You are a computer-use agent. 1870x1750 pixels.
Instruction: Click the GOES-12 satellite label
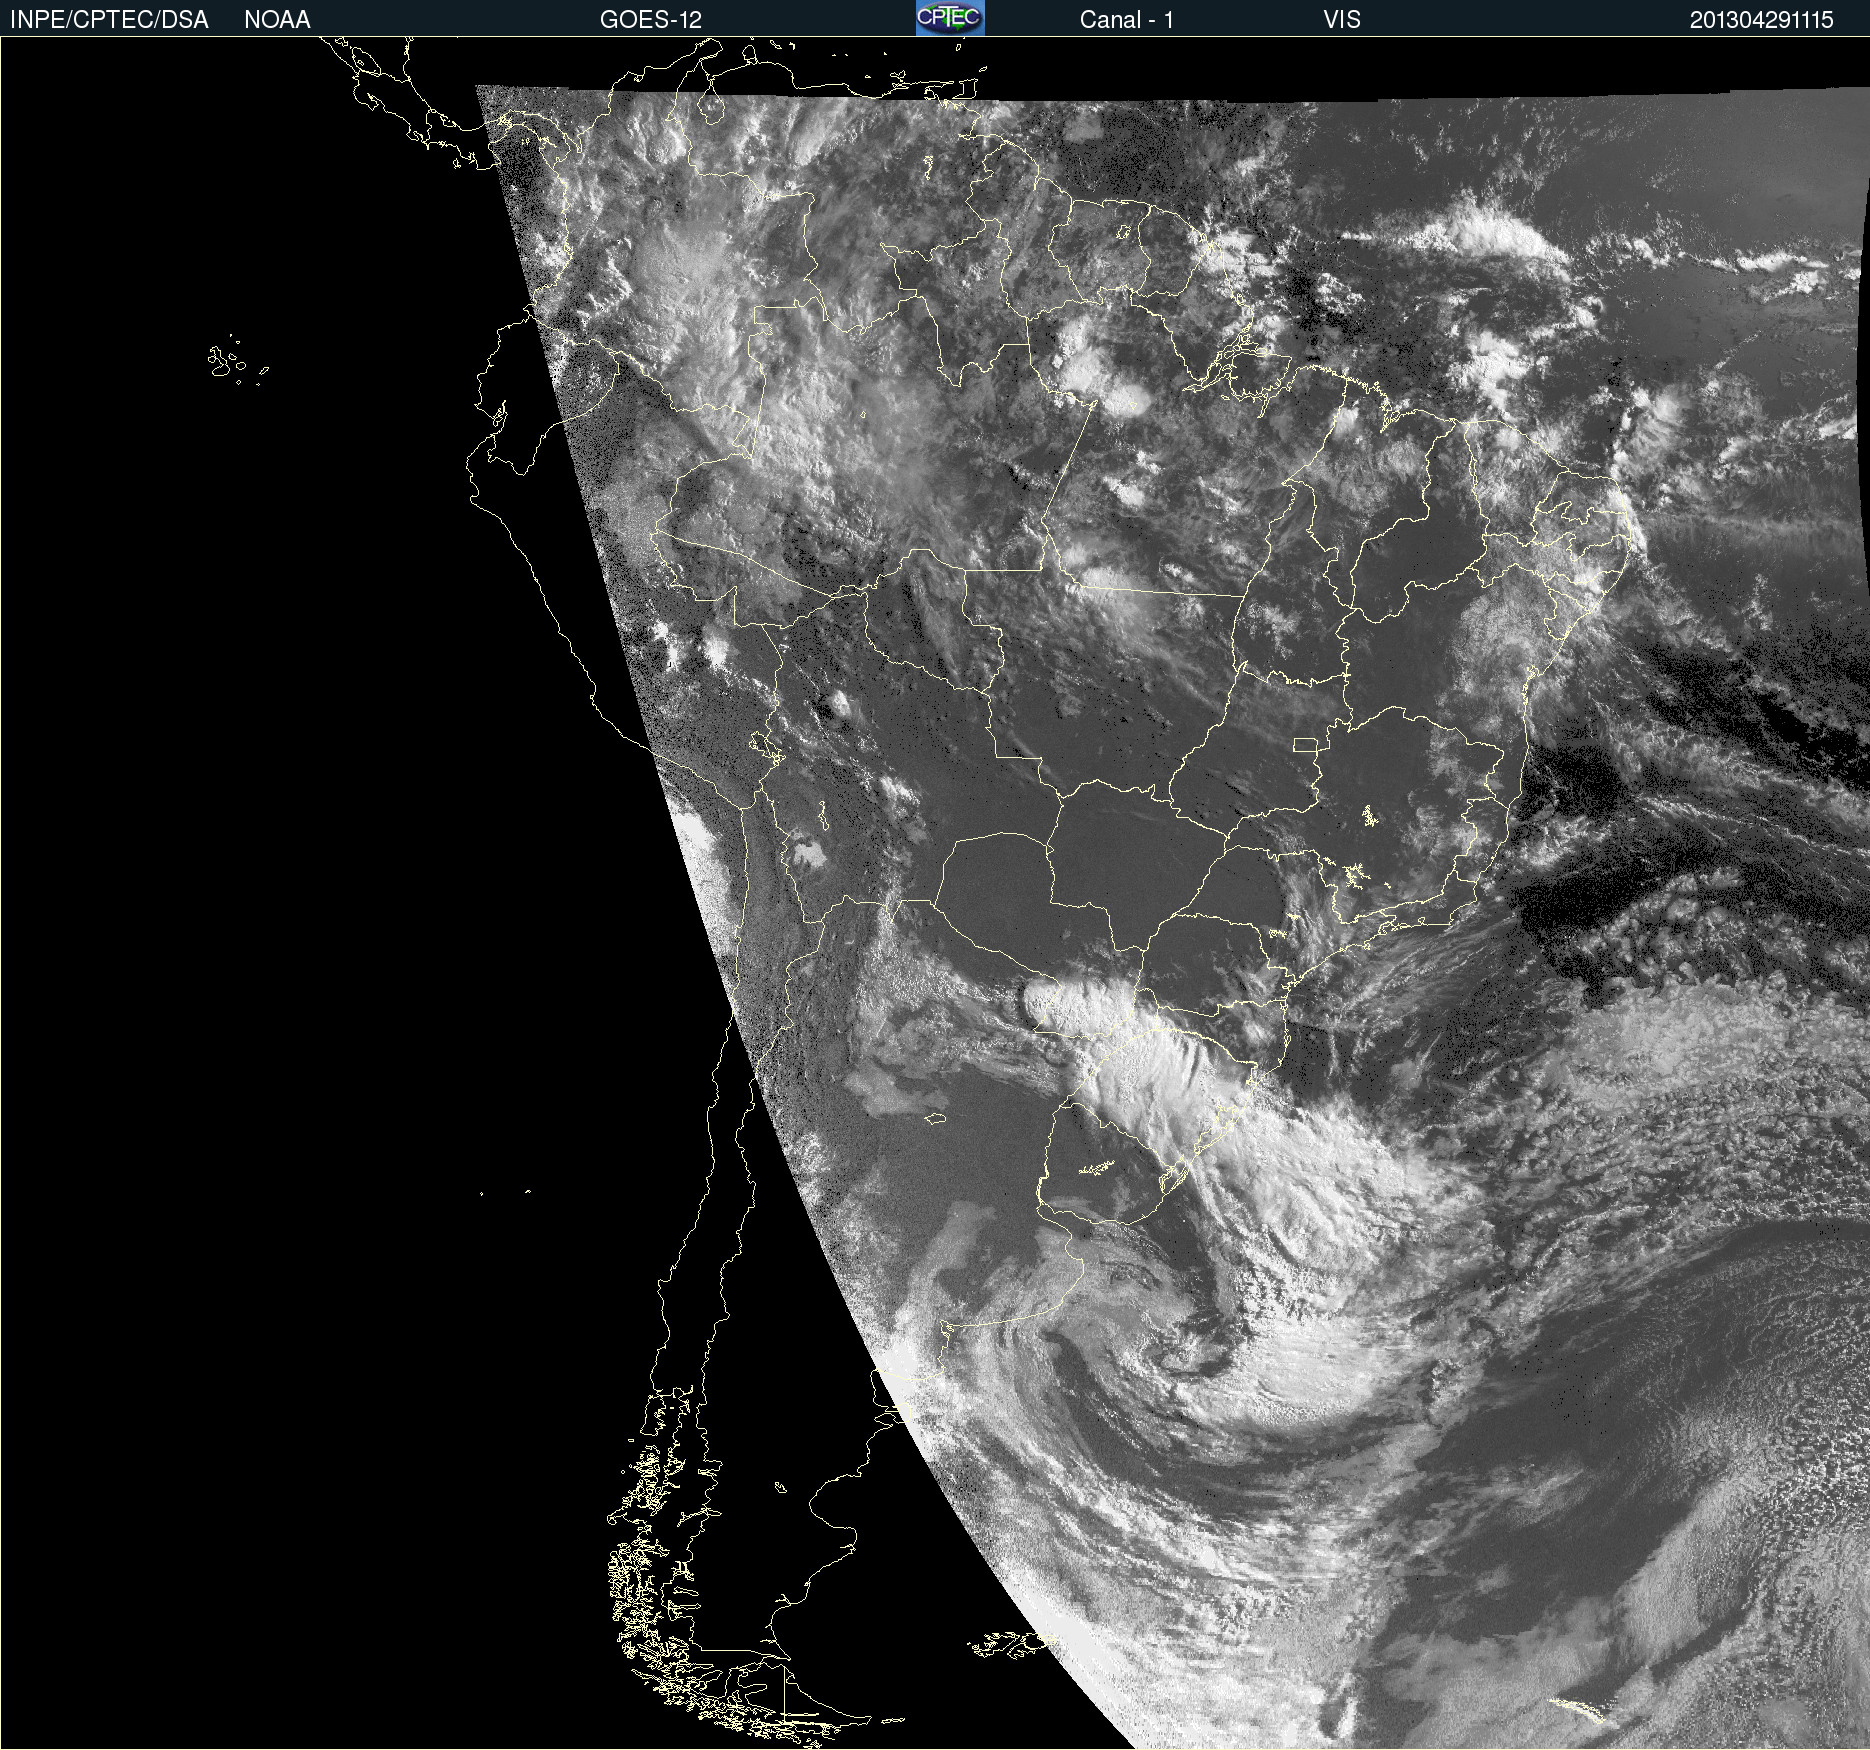coord(651,20)
